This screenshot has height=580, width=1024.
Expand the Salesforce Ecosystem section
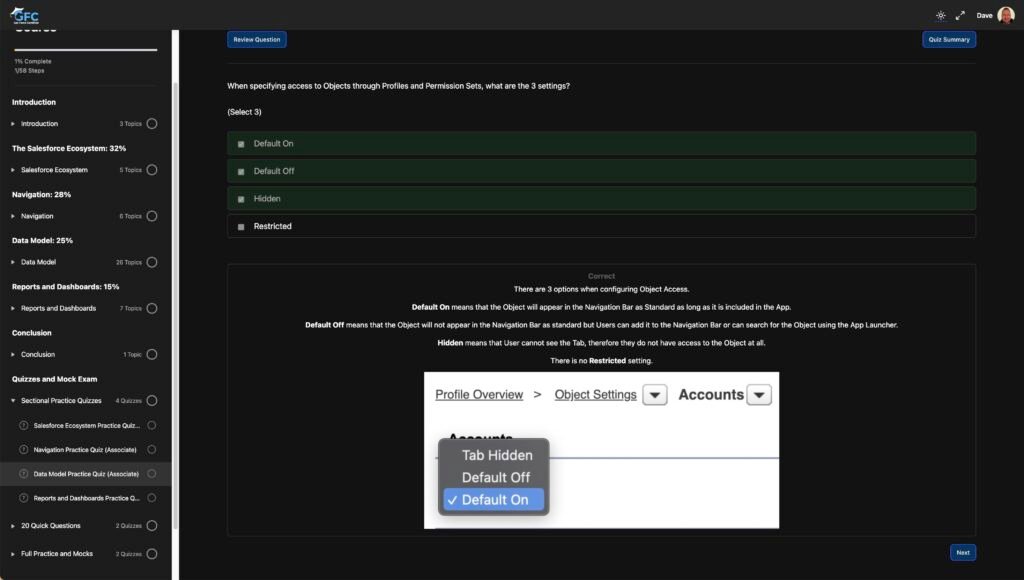click(x=13, y=170)
